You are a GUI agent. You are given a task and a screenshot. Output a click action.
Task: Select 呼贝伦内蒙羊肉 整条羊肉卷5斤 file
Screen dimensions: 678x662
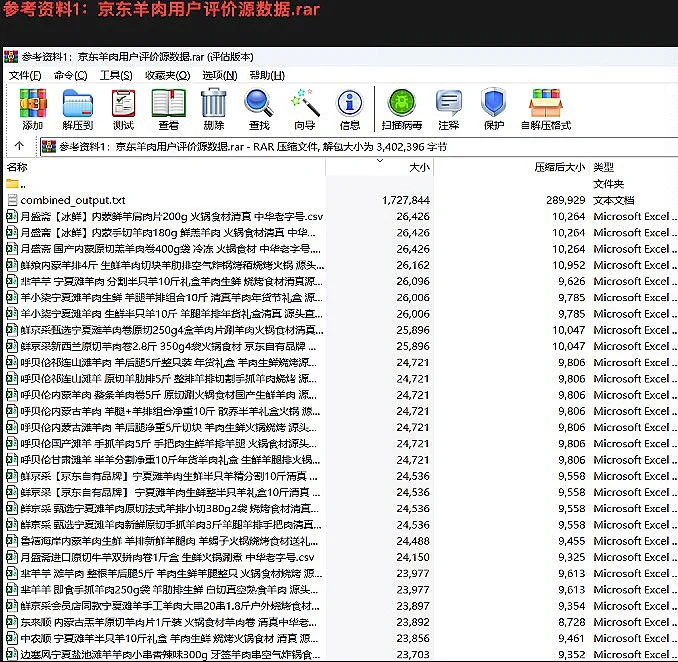tap(169, 395)
